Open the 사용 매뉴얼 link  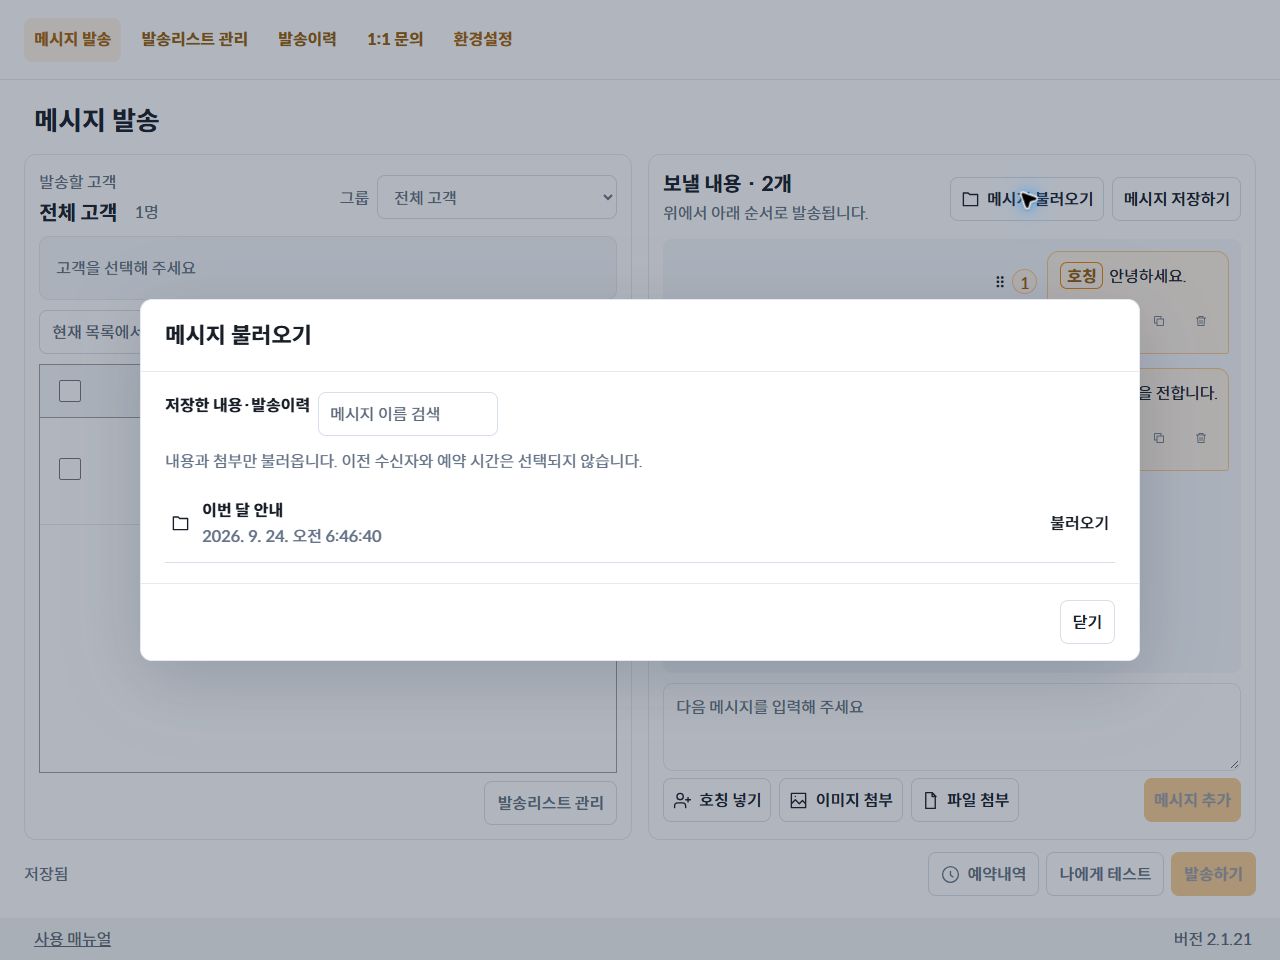pyautogui.click(x=72, y=939)
